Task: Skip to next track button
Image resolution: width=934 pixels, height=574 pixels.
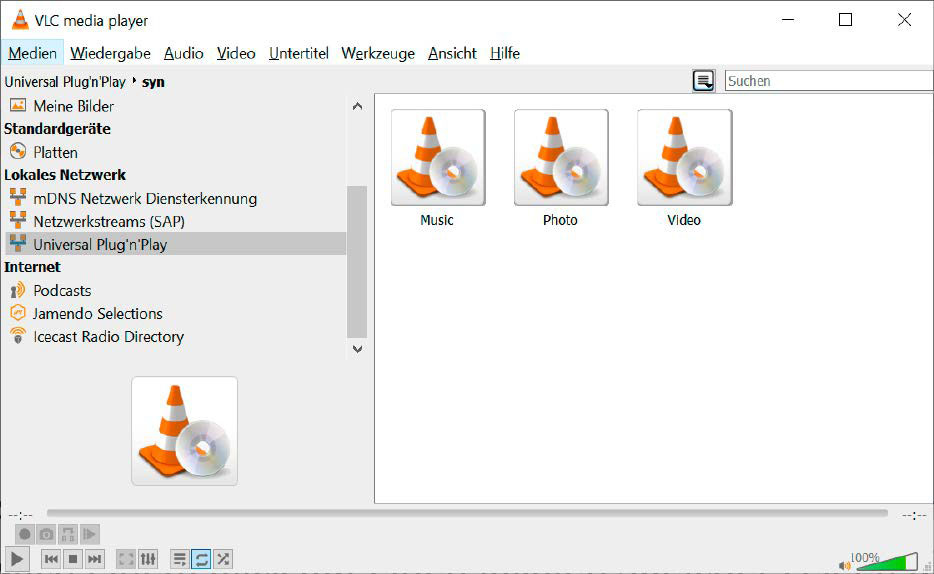Action: (x=94, y=559)
